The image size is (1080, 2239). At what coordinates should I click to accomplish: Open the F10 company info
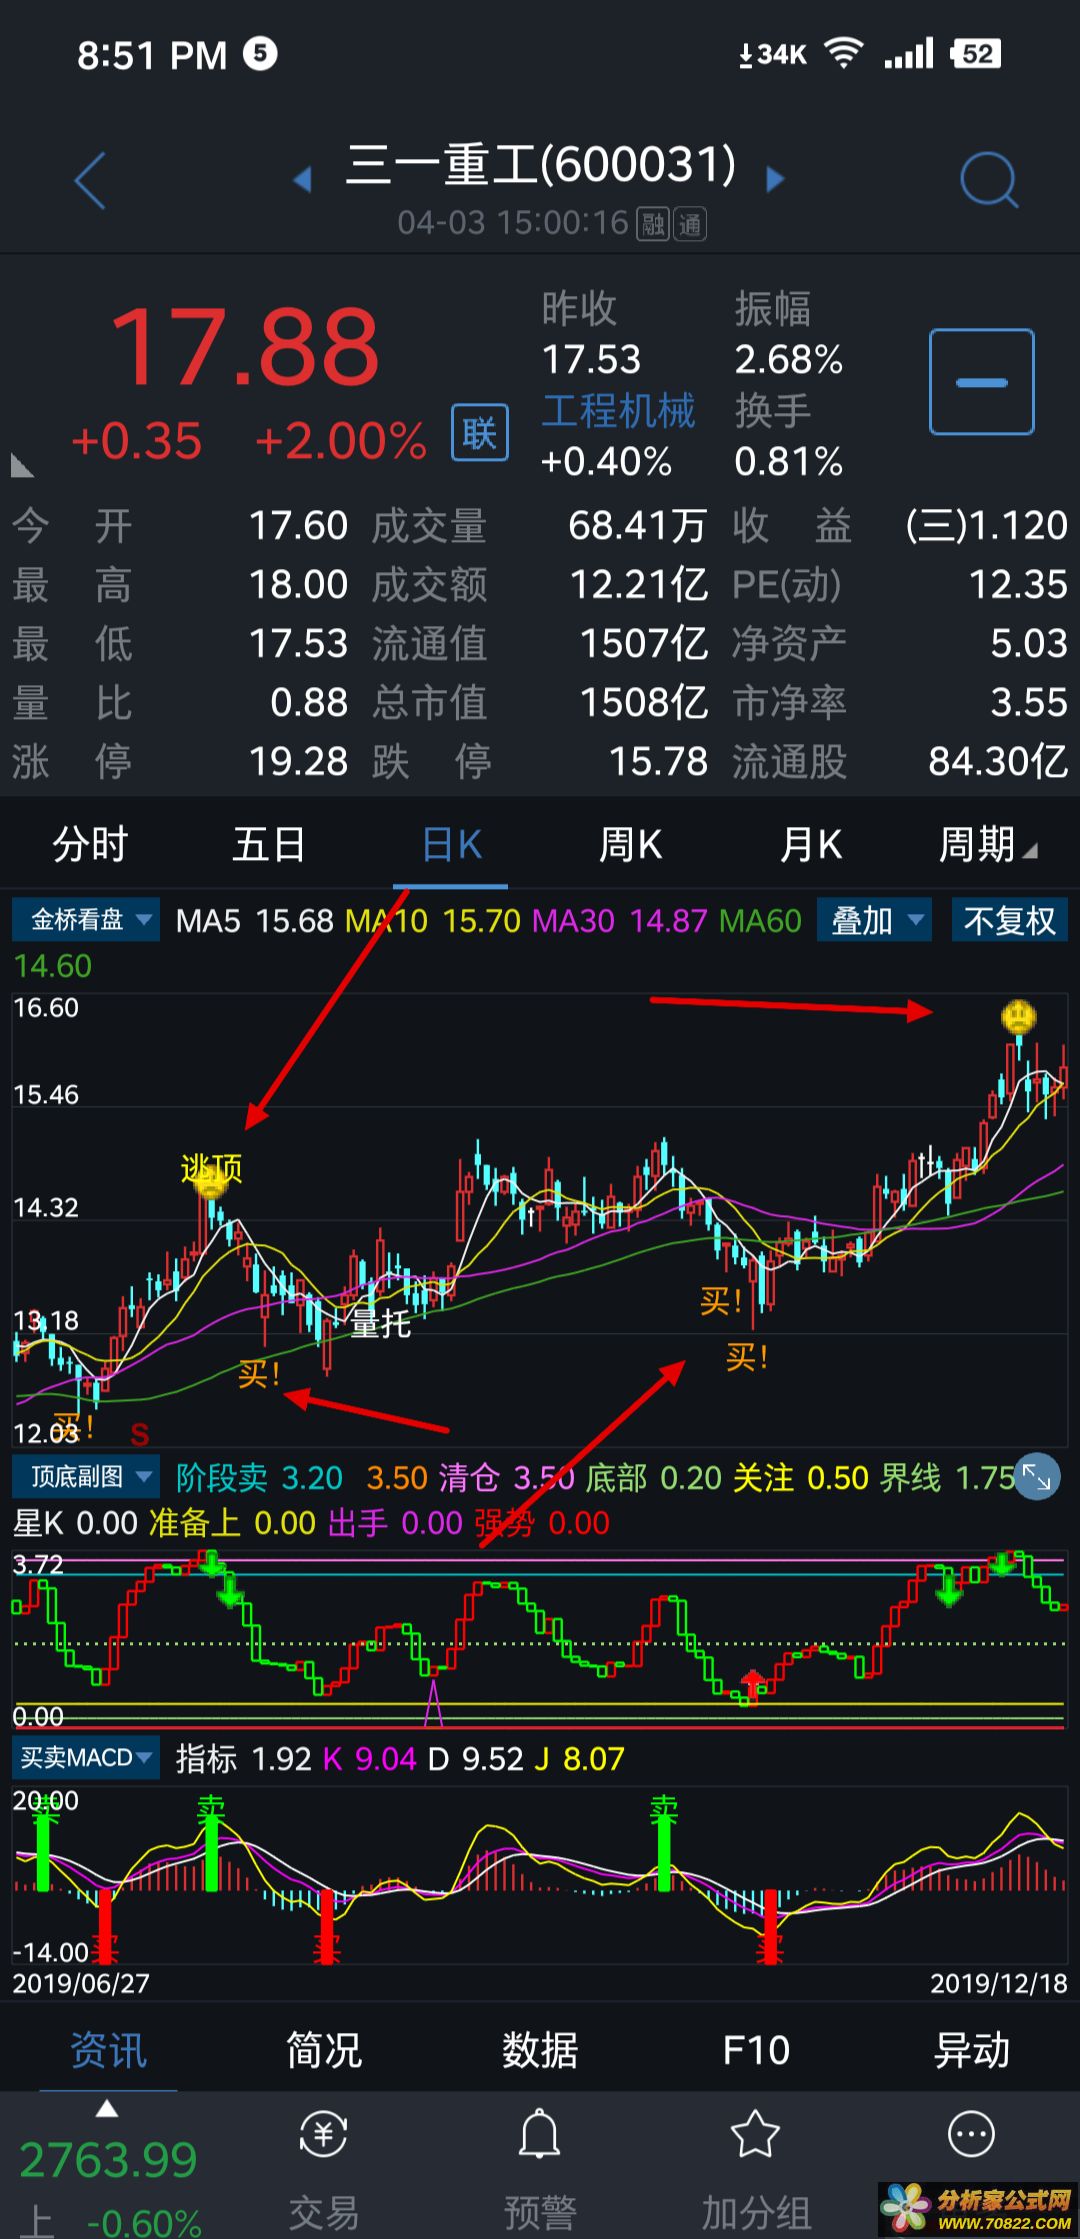pyautogui.click(x=756, y=2050)
